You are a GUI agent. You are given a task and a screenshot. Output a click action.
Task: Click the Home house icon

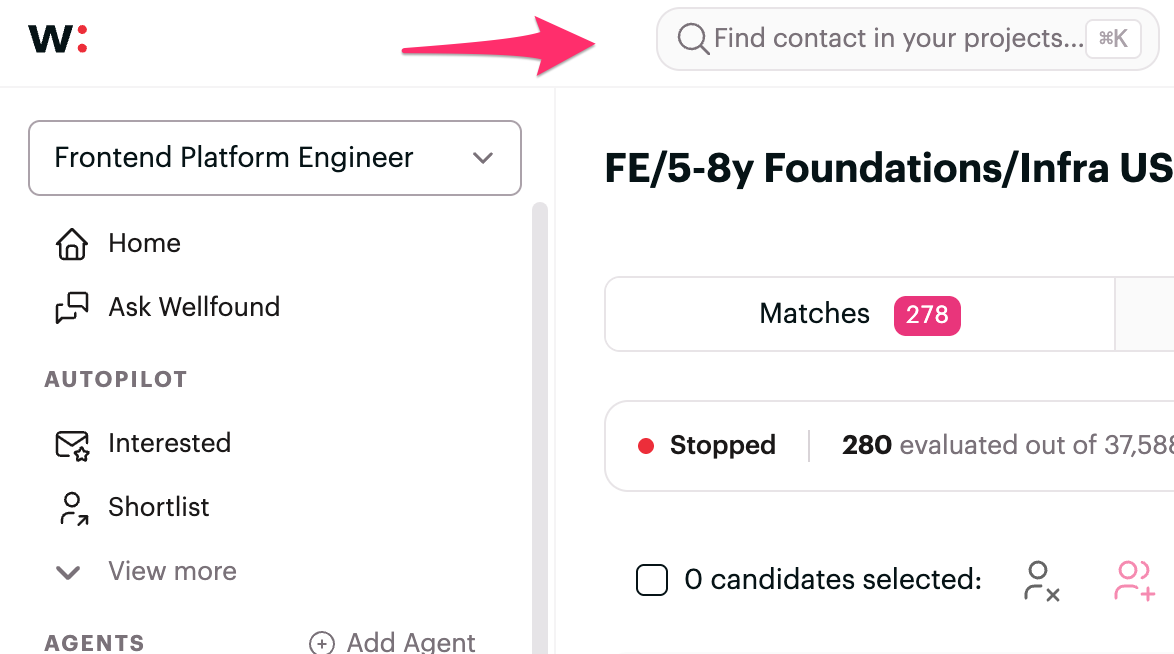pos(71,244)
